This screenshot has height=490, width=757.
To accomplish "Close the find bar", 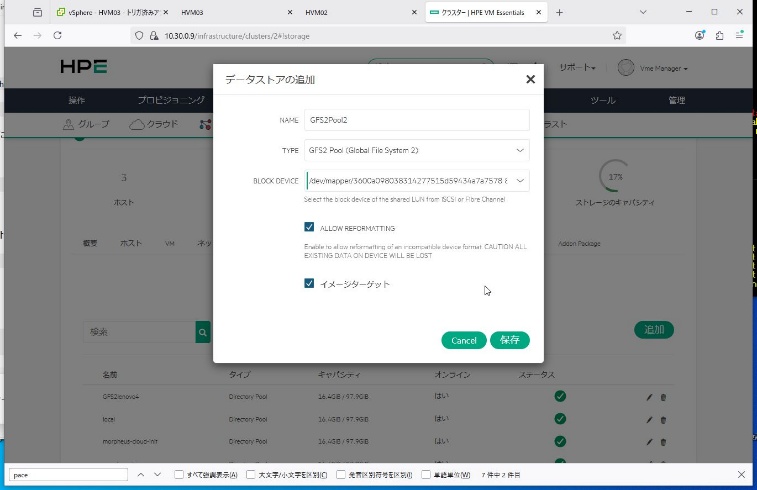I will pos(741,474).
